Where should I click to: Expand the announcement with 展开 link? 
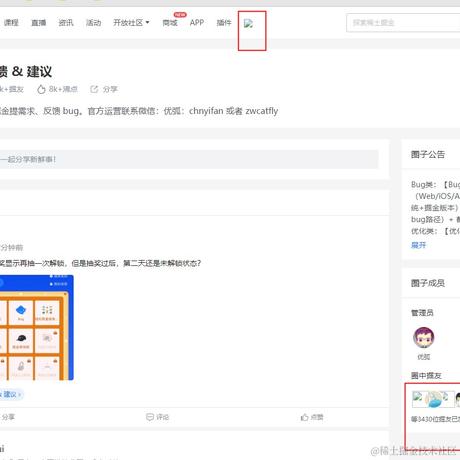418,245
